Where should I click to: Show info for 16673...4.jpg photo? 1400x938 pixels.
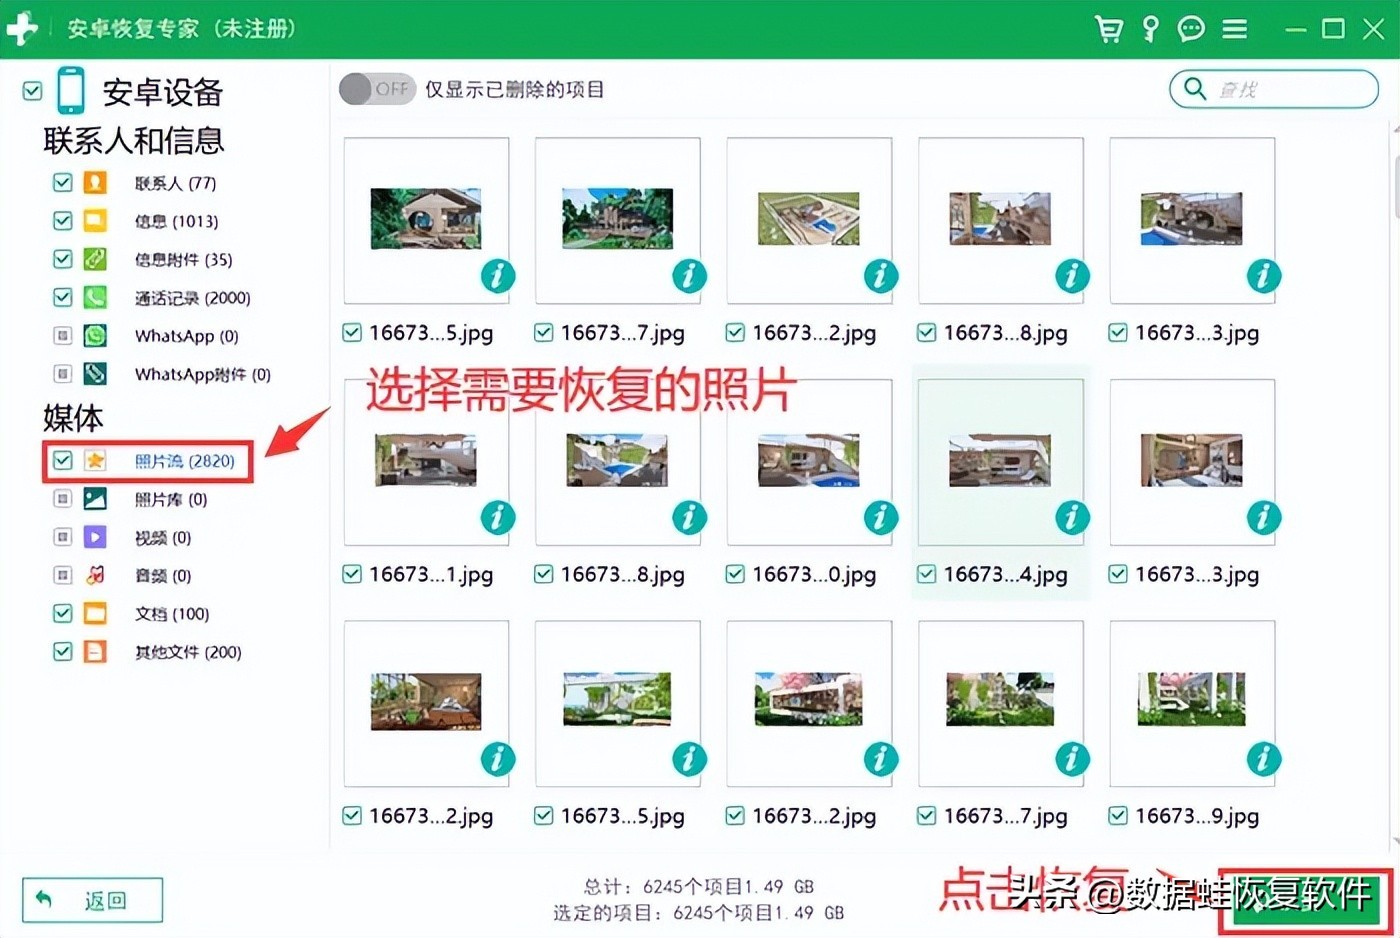pyautogui.click(x=1072, y=517)
